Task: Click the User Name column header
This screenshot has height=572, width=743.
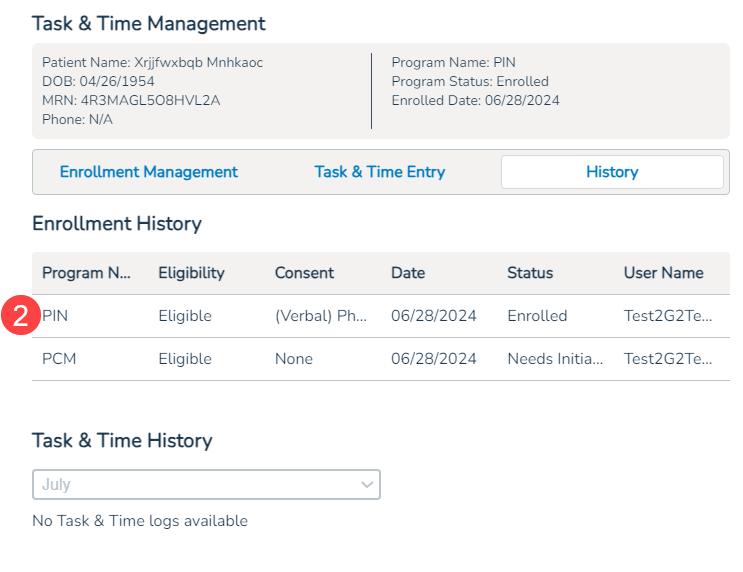Action: (x=663, y=273)
